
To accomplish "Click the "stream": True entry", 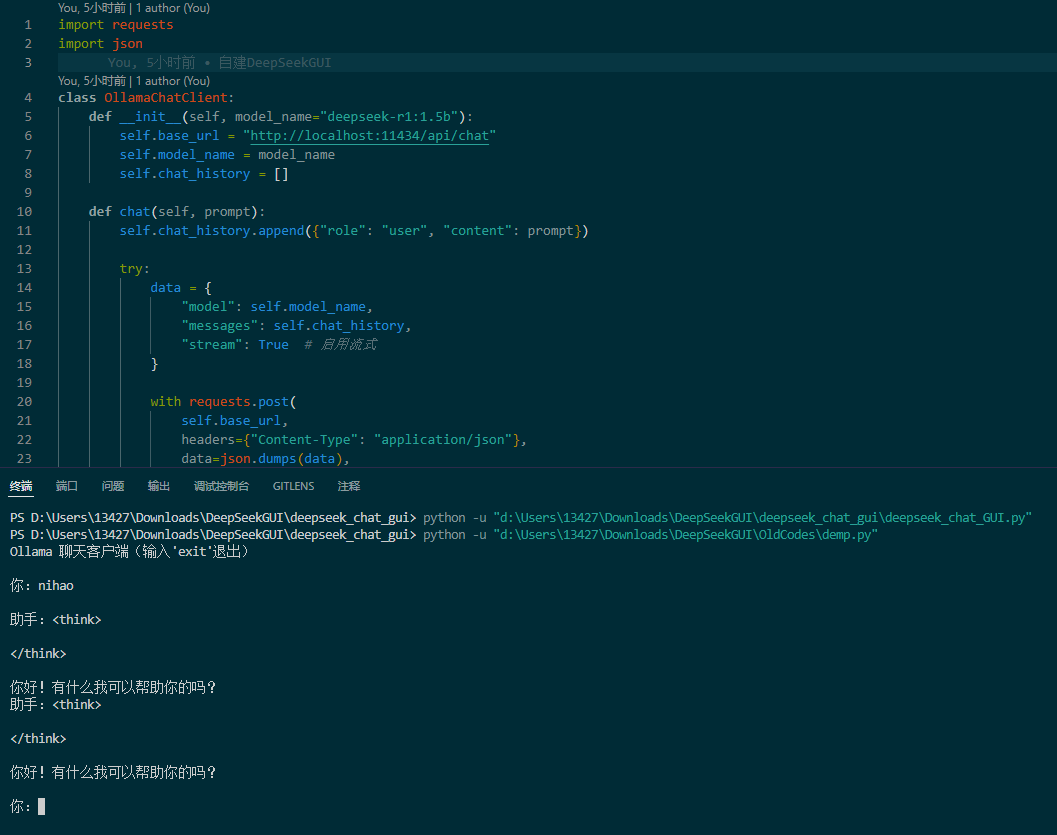I will 235,344.
